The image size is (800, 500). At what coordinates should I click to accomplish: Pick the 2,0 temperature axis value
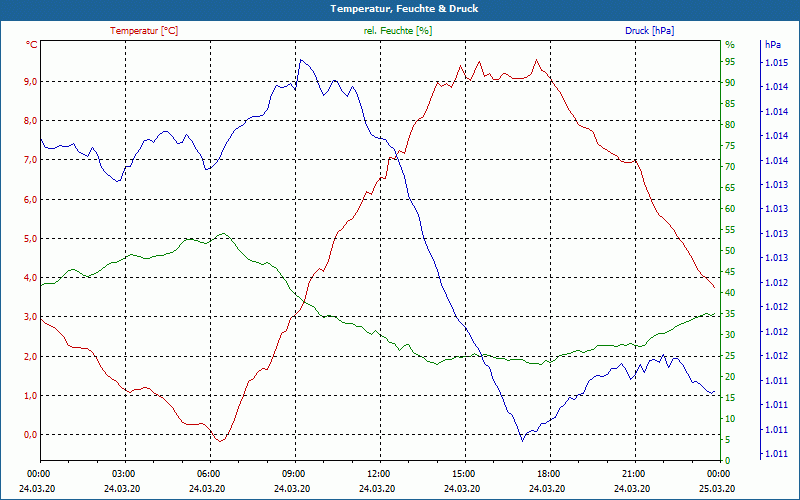(30, 357)
